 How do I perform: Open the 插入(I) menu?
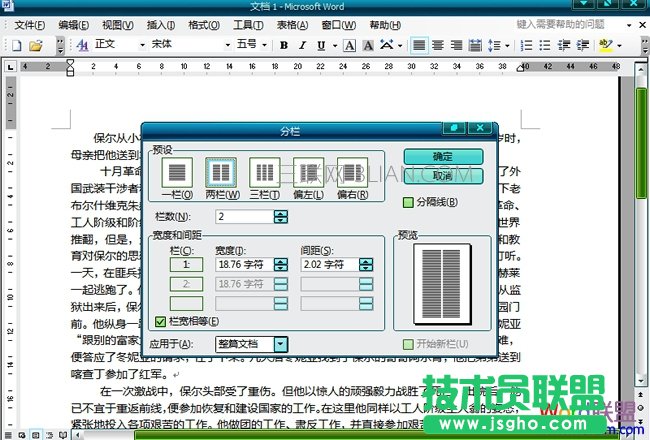tap(161, 25)
